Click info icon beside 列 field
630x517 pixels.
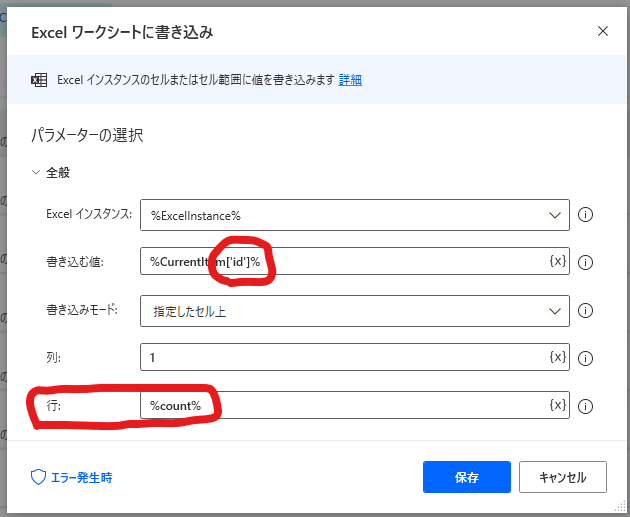585,358
